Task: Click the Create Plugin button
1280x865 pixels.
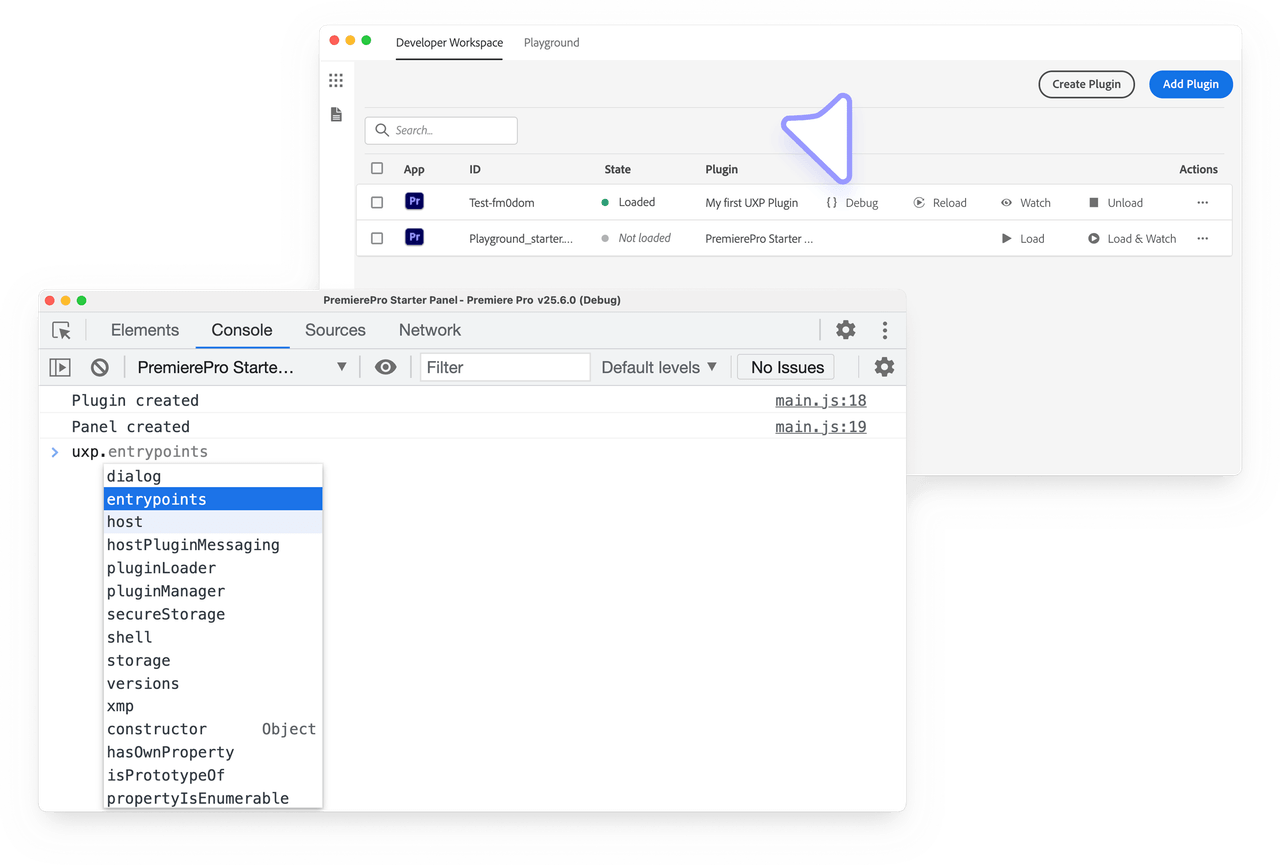Action: coord(1086,84)
